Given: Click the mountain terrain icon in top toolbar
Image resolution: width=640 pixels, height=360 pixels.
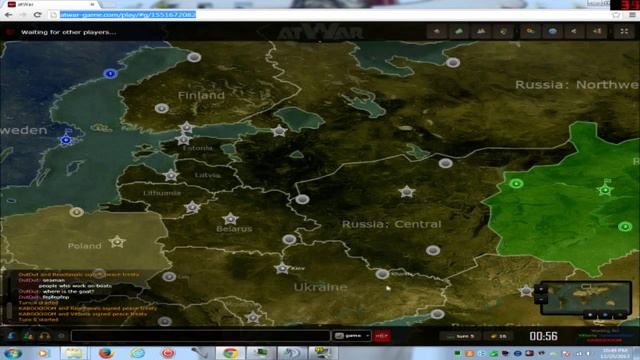Looking at the screenshot, I should tap(481, 31).
